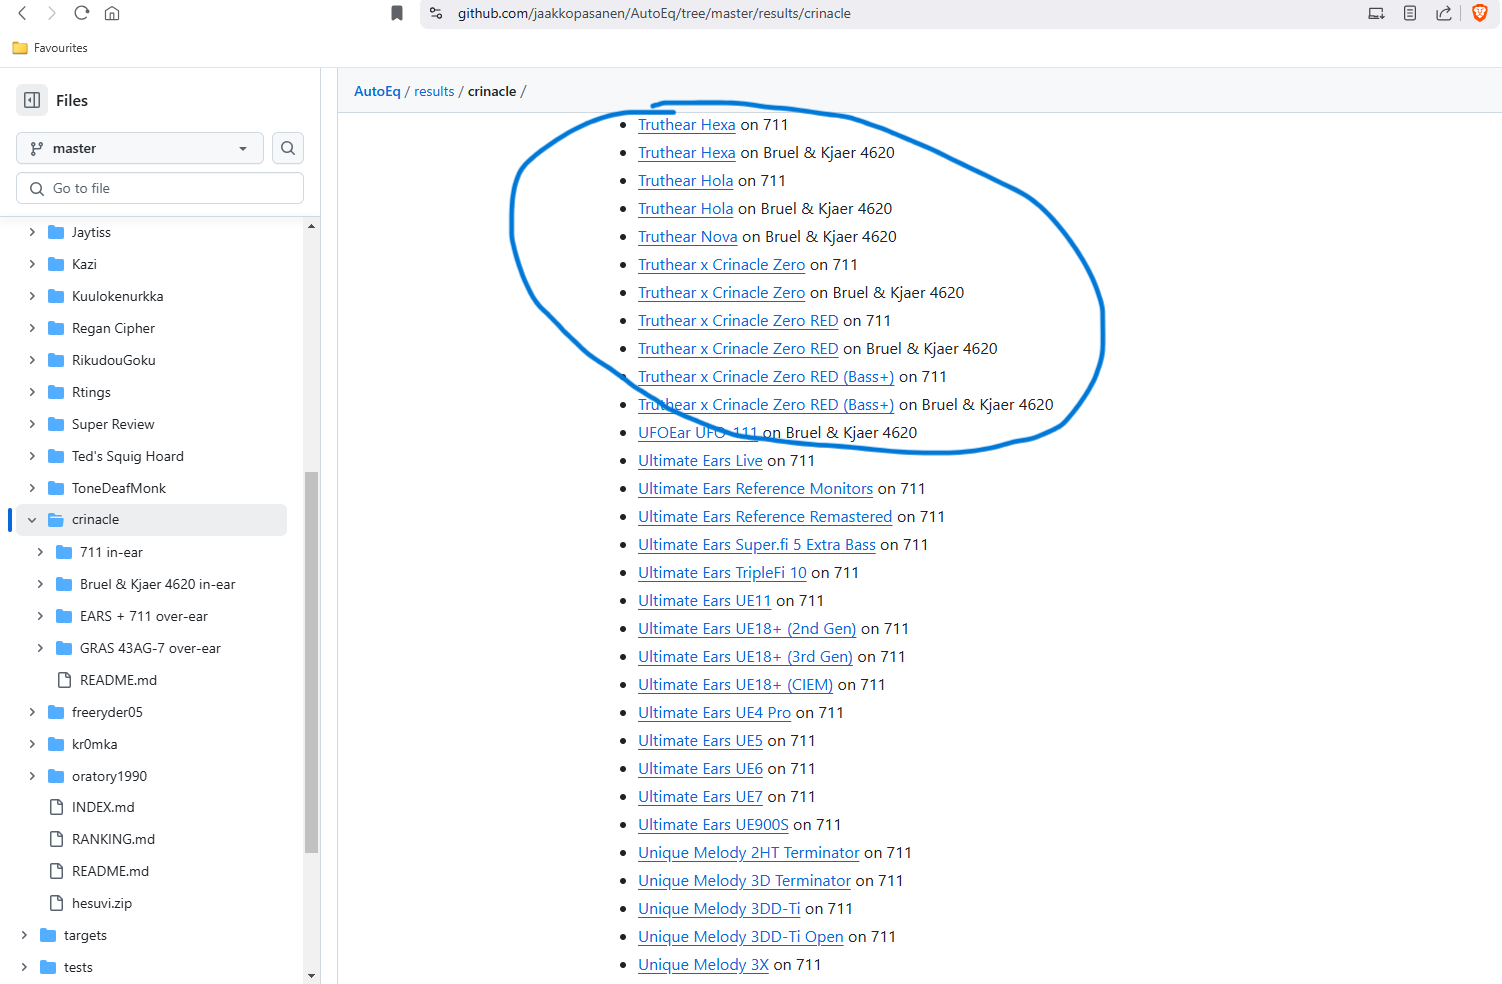Open the master branch dropdown
The height and width of the screenshot is (984, 1502).
click(140, 148)
